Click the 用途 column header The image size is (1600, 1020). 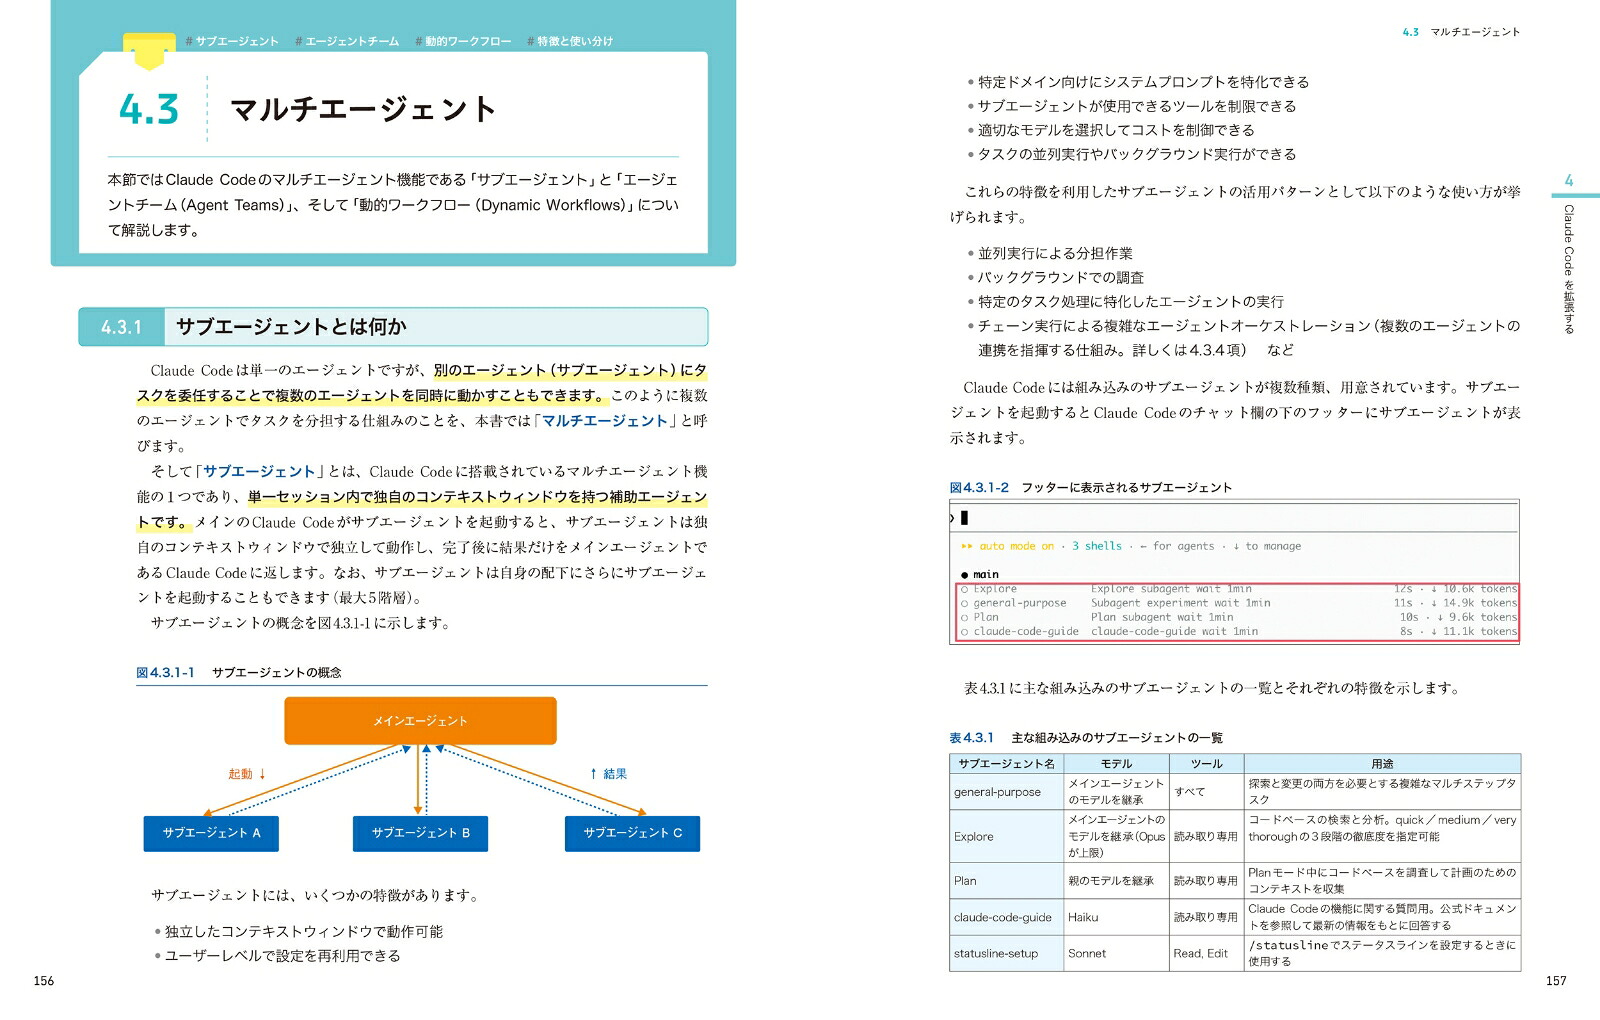click(x=1382, y=764)
